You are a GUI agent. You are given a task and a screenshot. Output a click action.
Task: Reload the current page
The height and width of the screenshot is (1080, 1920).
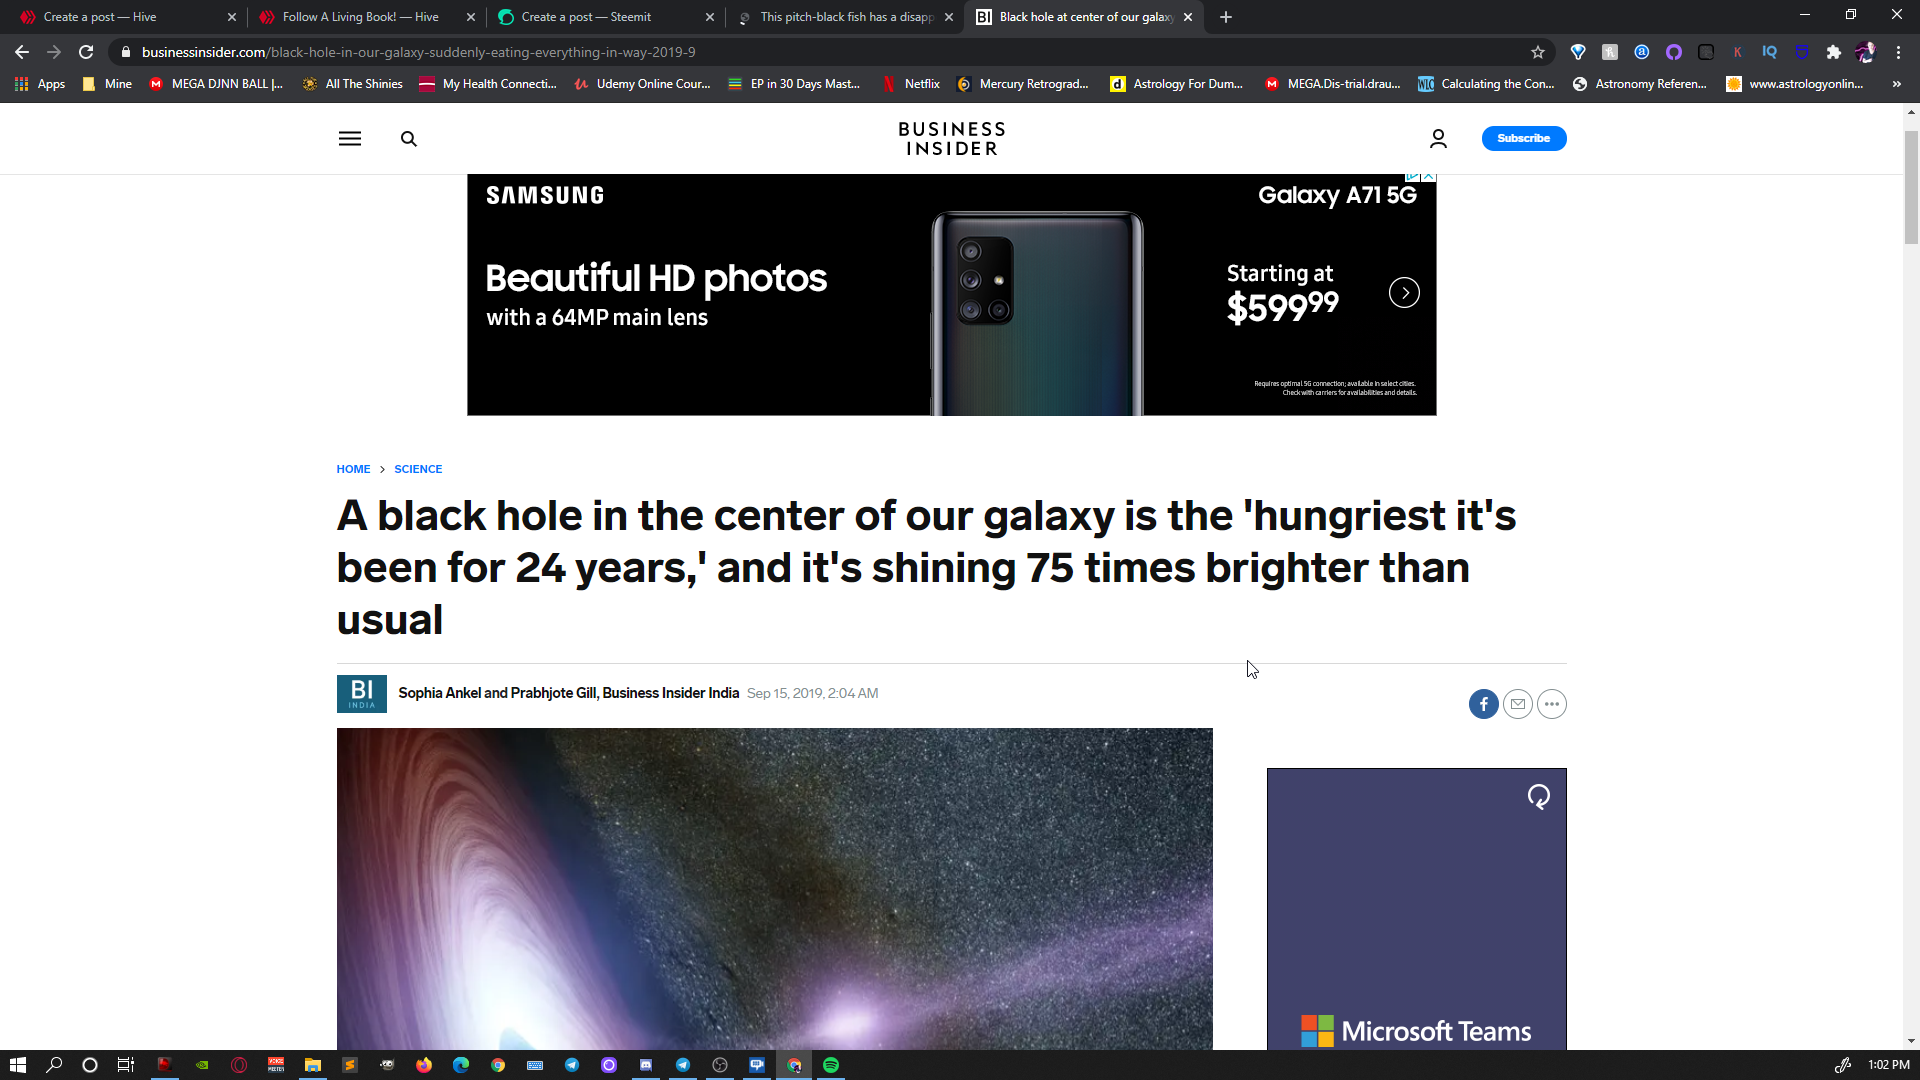(86, 52)
